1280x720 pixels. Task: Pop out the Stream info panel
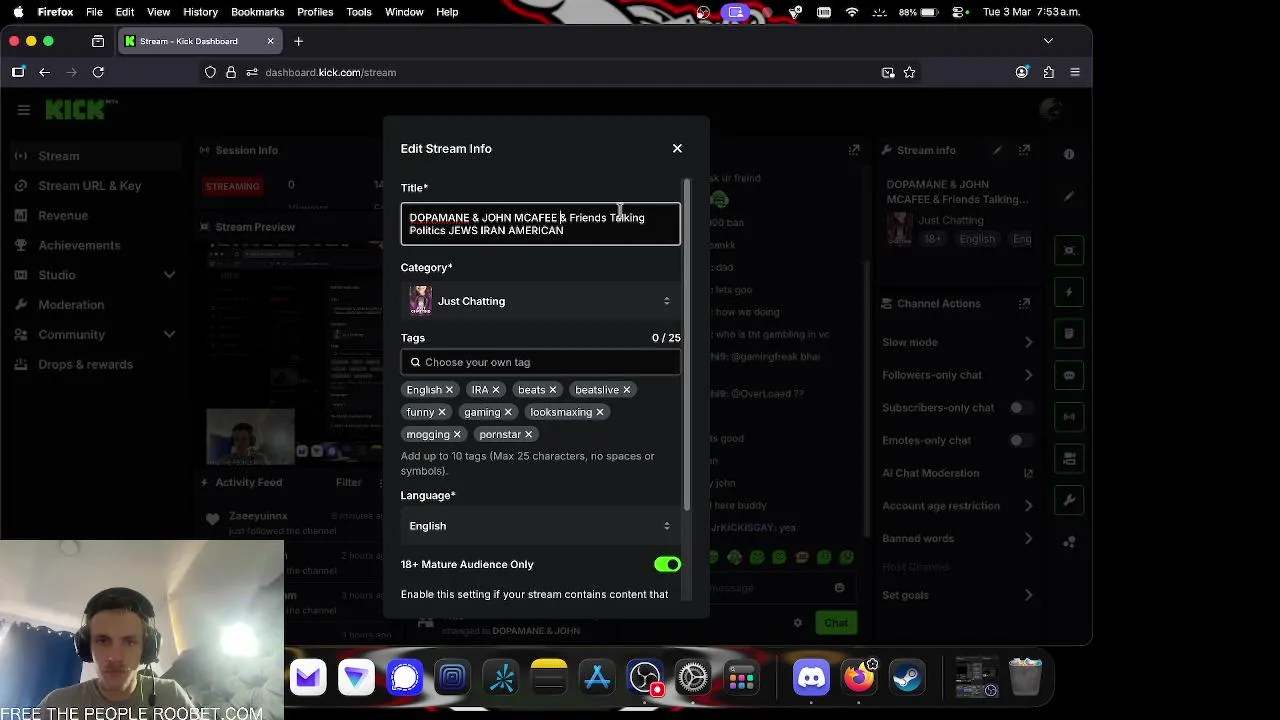pyautogui.click(x=1024, y=150)
